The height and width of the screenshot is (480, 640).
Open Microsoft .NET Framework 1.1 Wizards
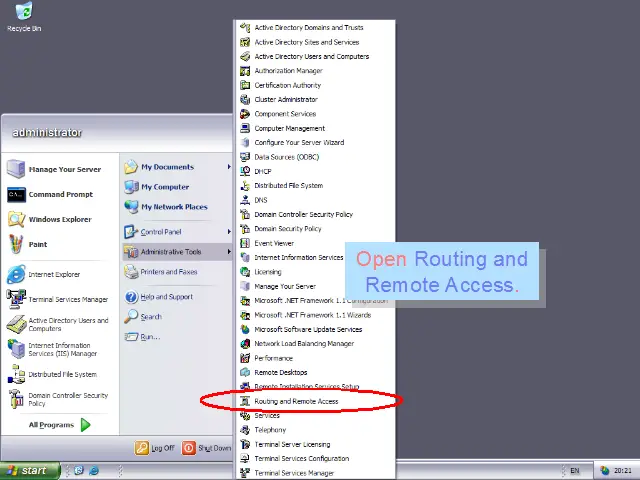(x=316, y=315)
